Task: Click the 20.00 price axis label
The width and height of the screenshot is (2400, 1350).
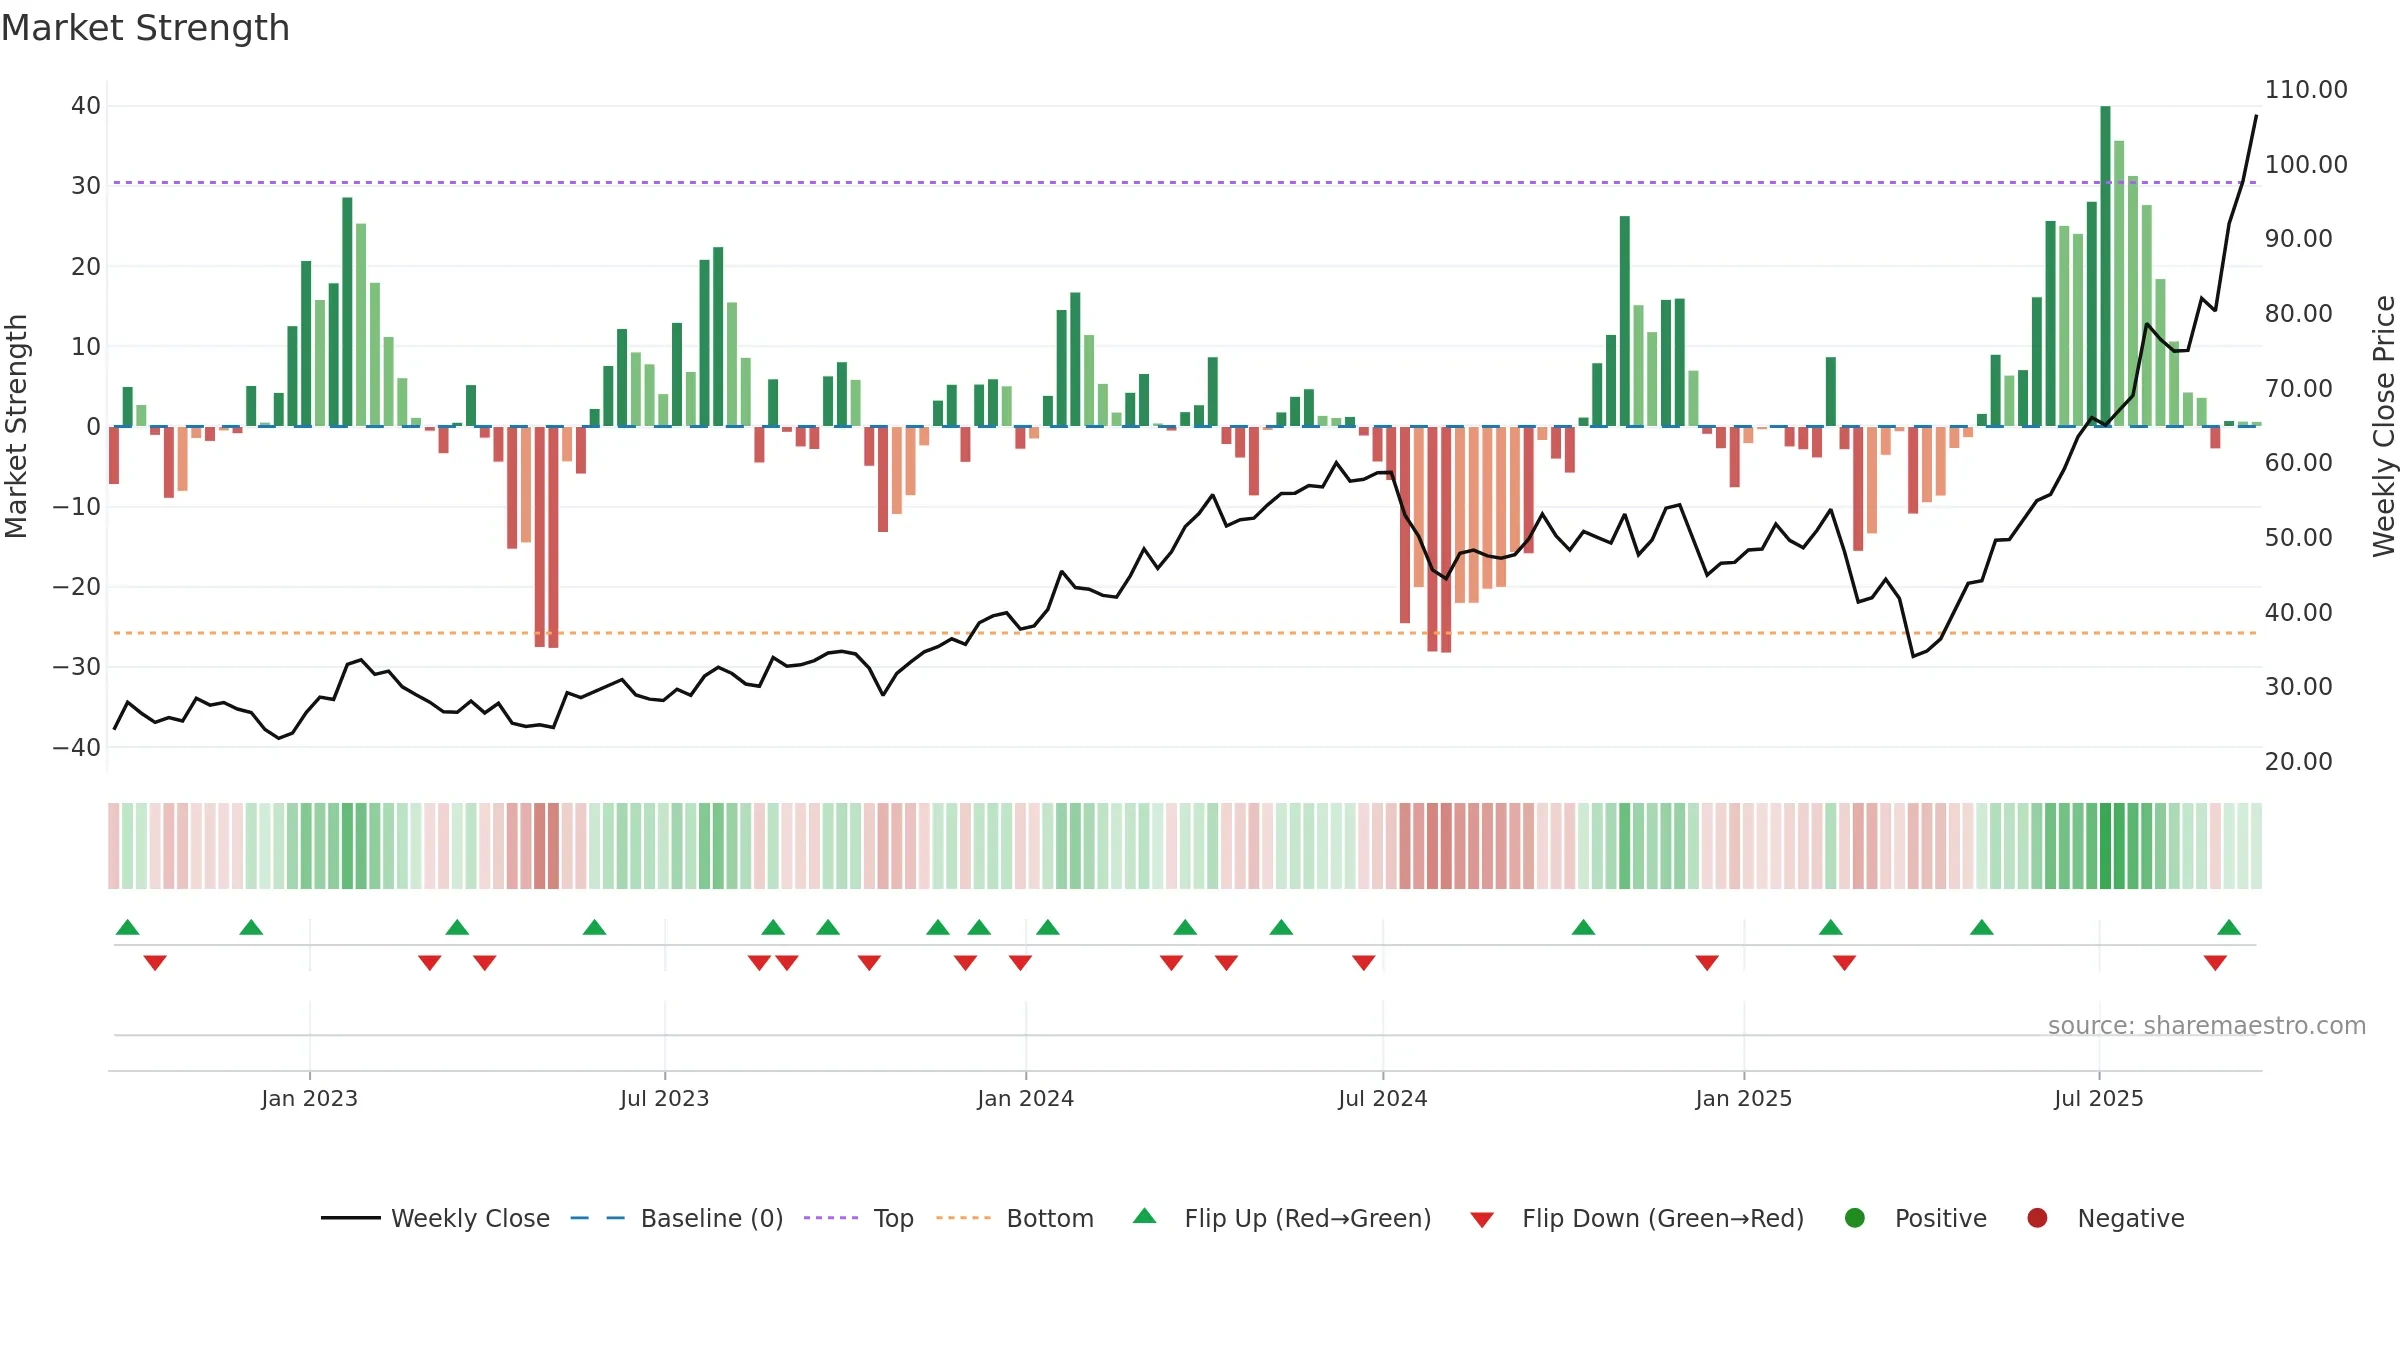Action: point(2298,761)
